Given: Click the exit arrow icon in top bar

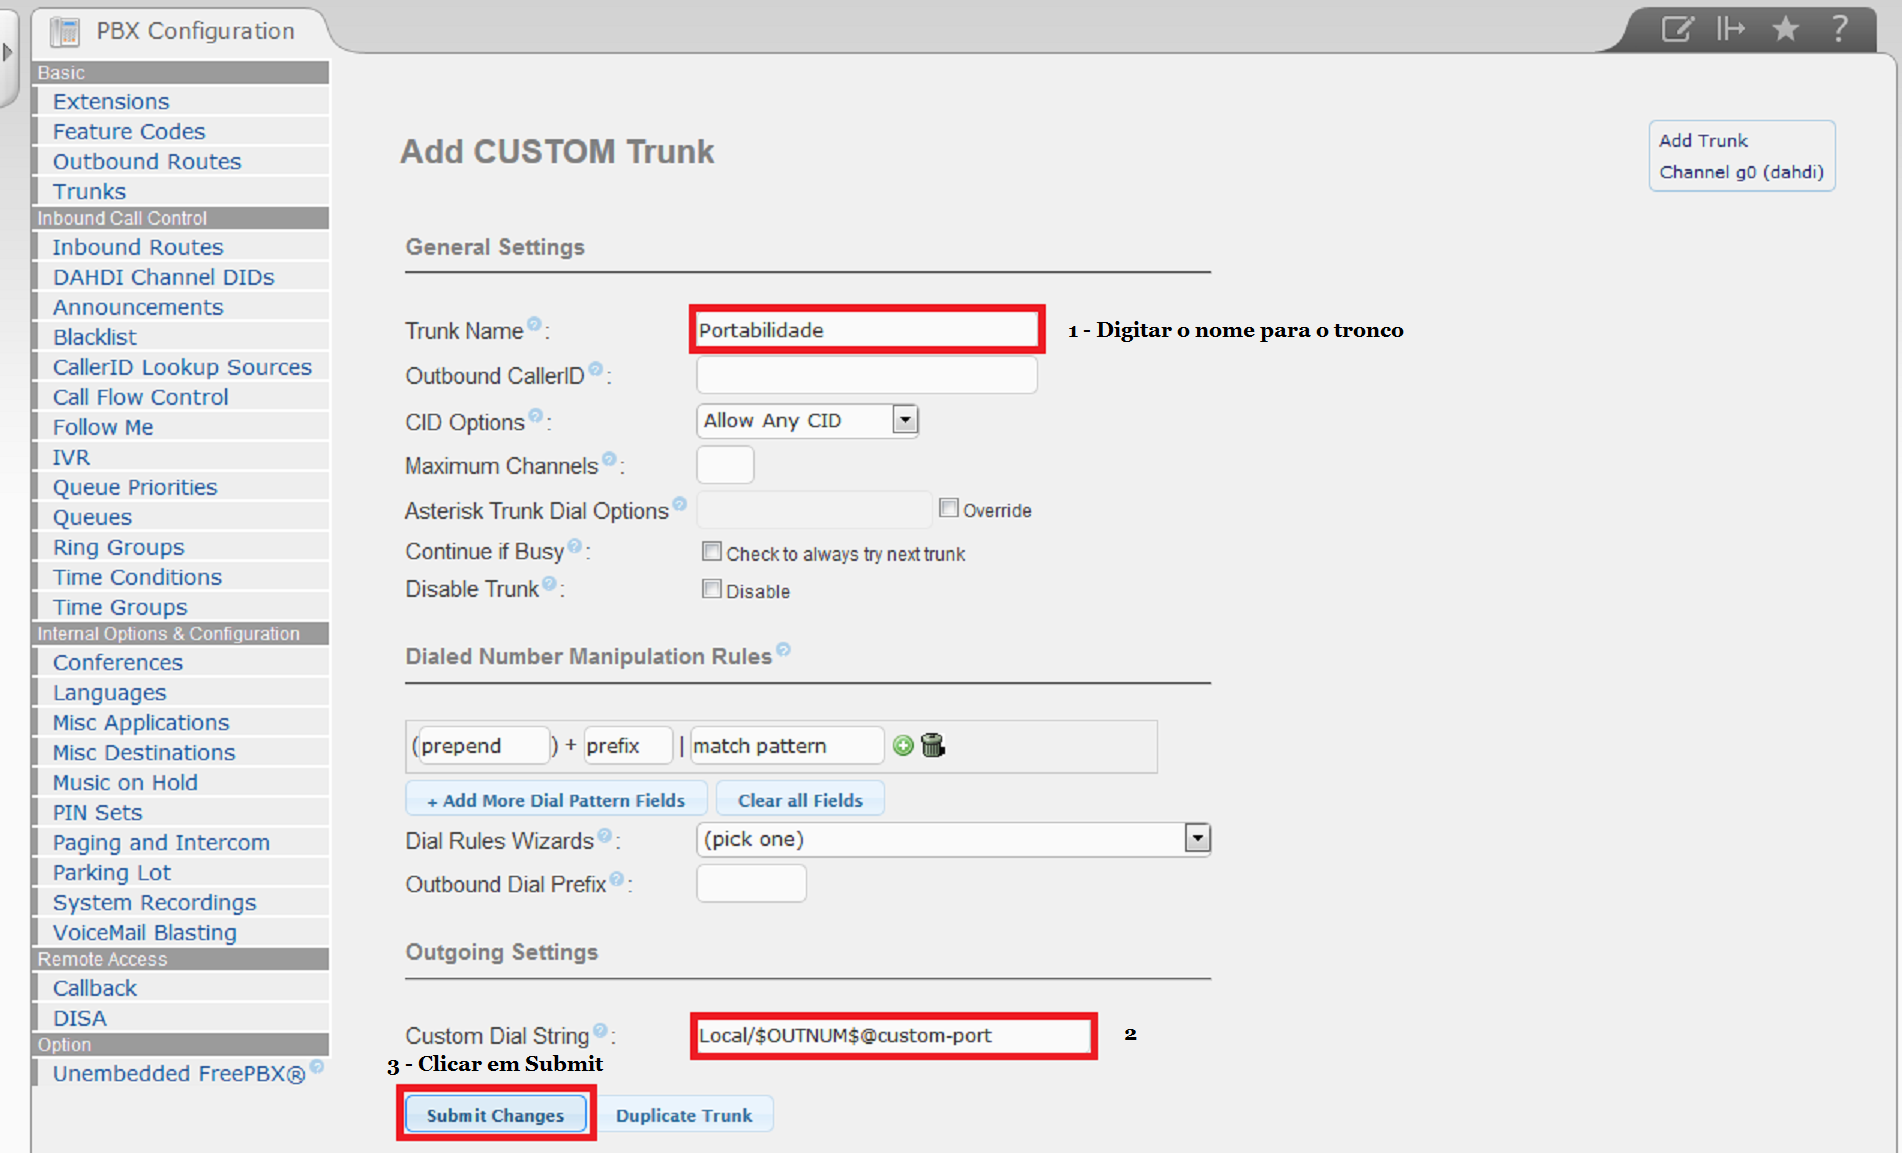Looking at the screenshot, I should 1730,29.
